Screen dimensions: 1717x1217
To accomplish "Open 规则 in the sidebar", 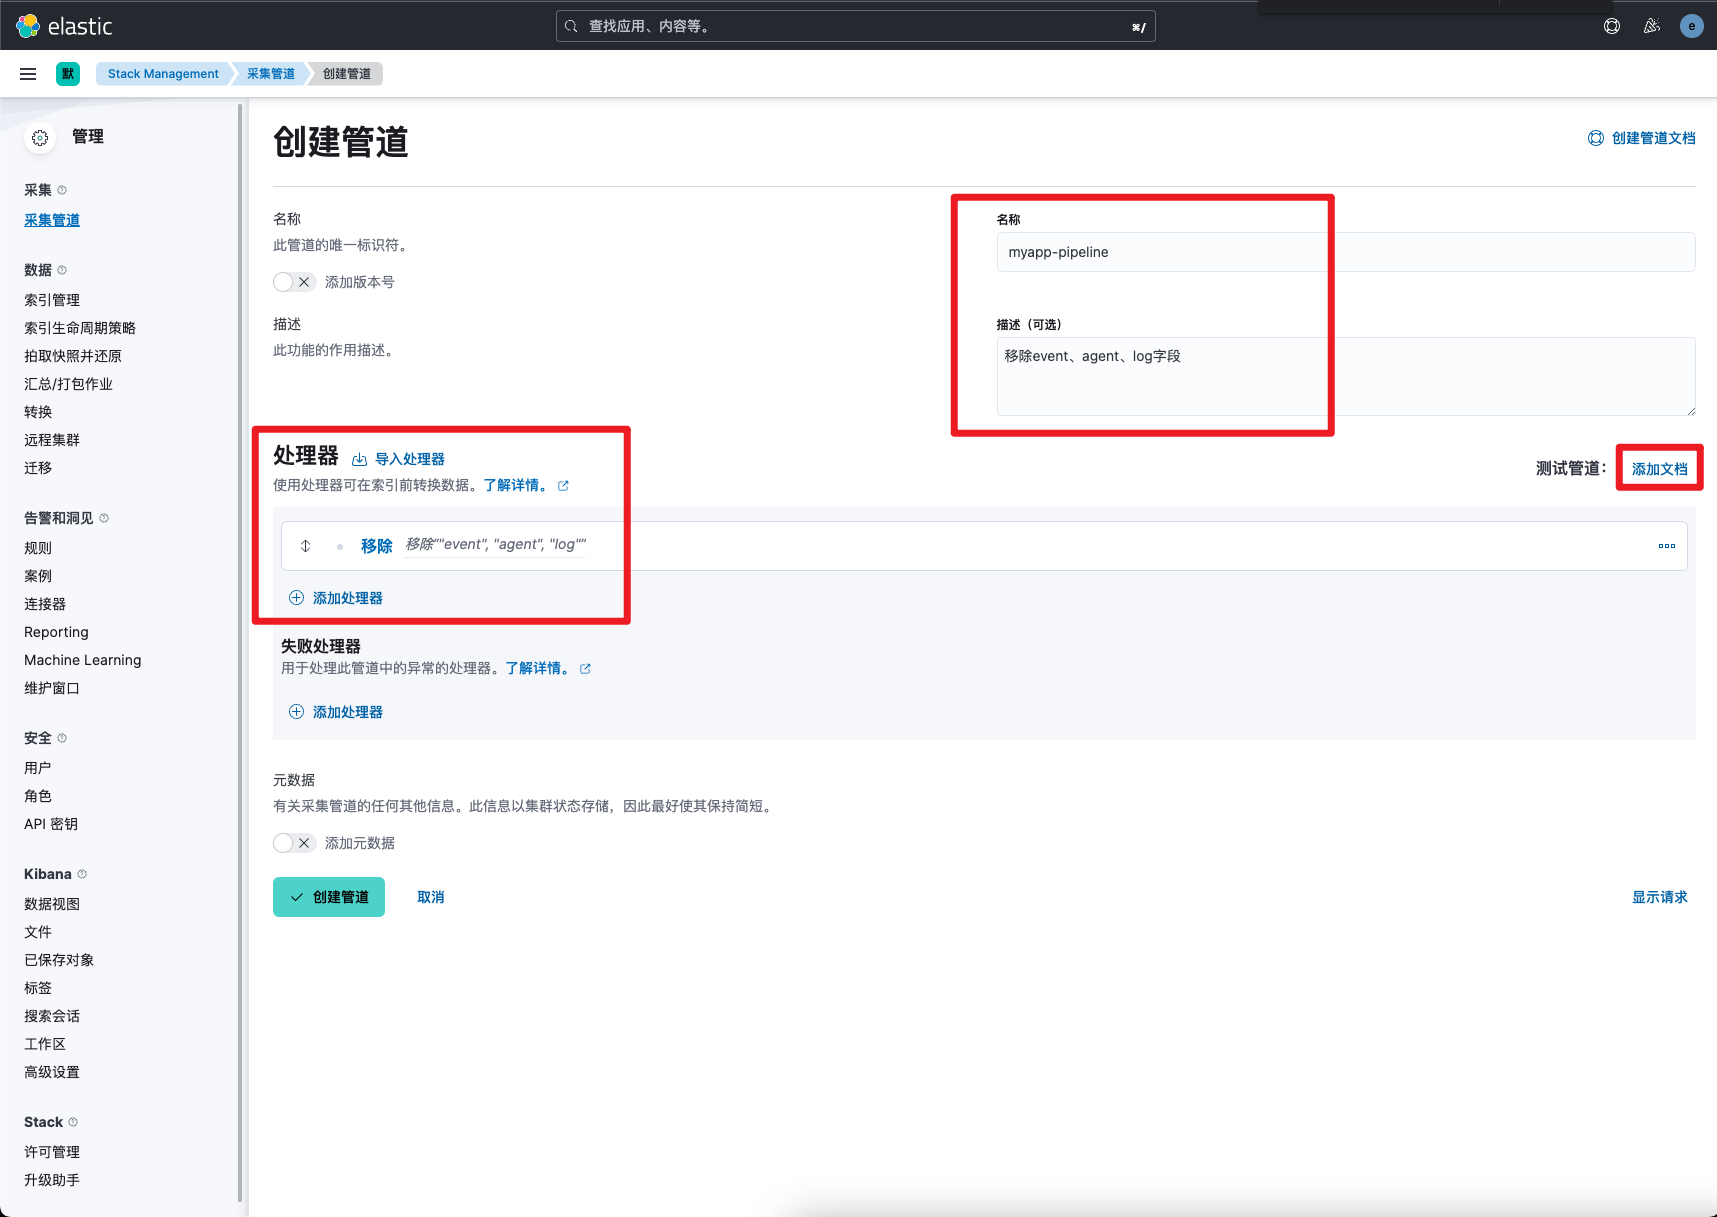I will 38,548.
